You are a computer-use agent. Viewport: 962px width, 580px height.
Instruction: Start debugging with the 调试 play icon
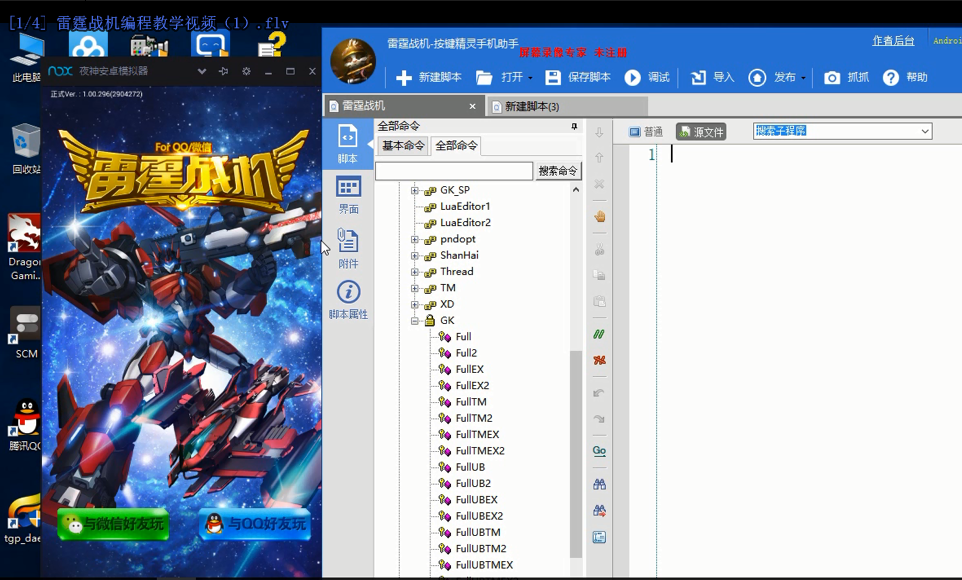pyautogui.click(x=633, y=78)
